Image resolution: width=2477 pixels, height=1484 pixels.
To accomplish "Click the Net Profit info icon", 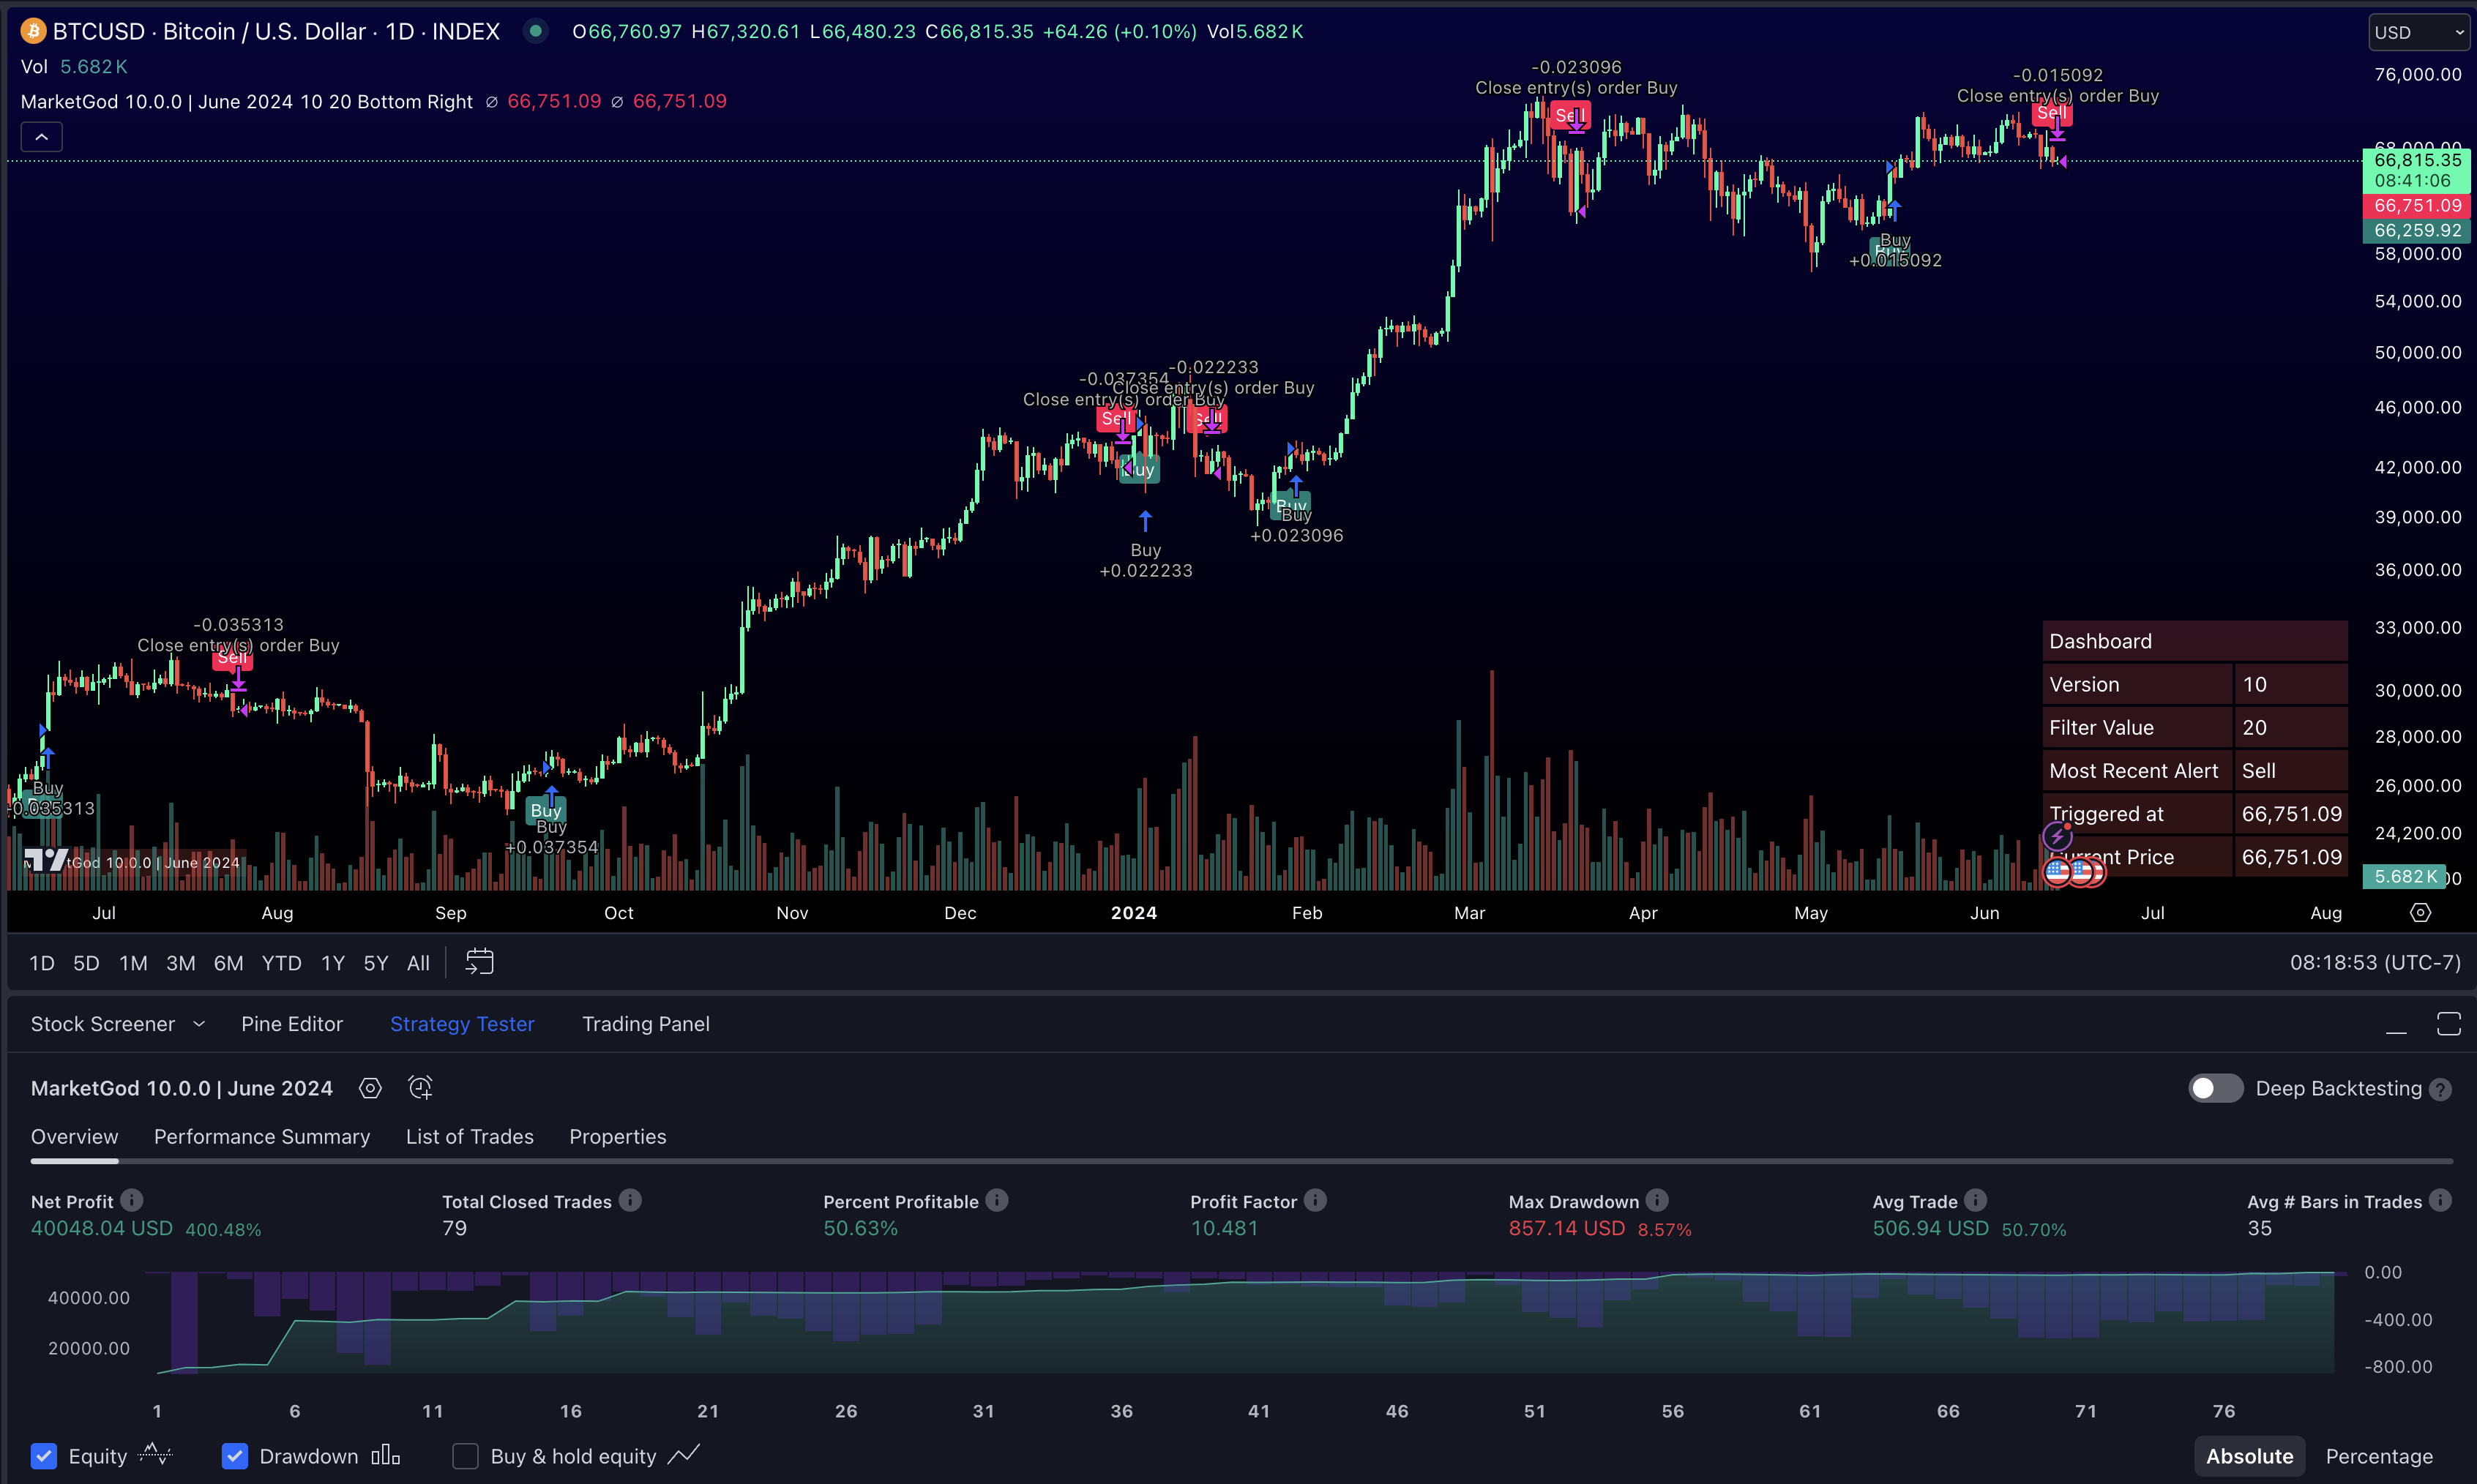I will pyautogui.click(x=132, y=1200).
